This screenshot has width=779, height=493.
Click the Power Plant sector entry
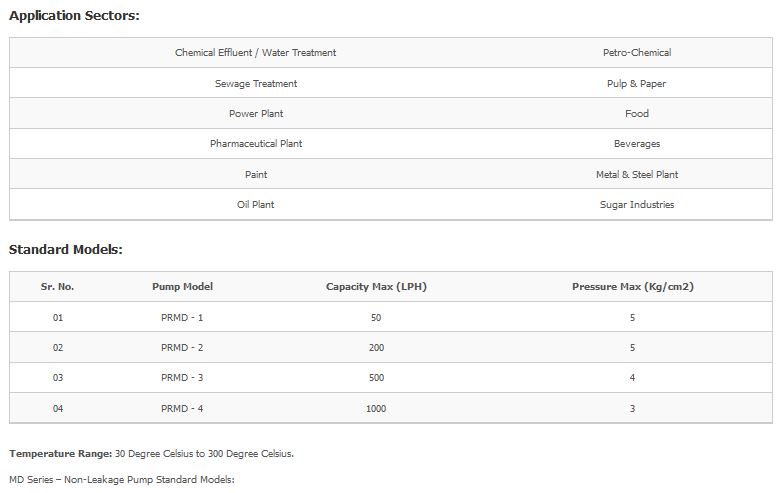(x=255, y=114)
